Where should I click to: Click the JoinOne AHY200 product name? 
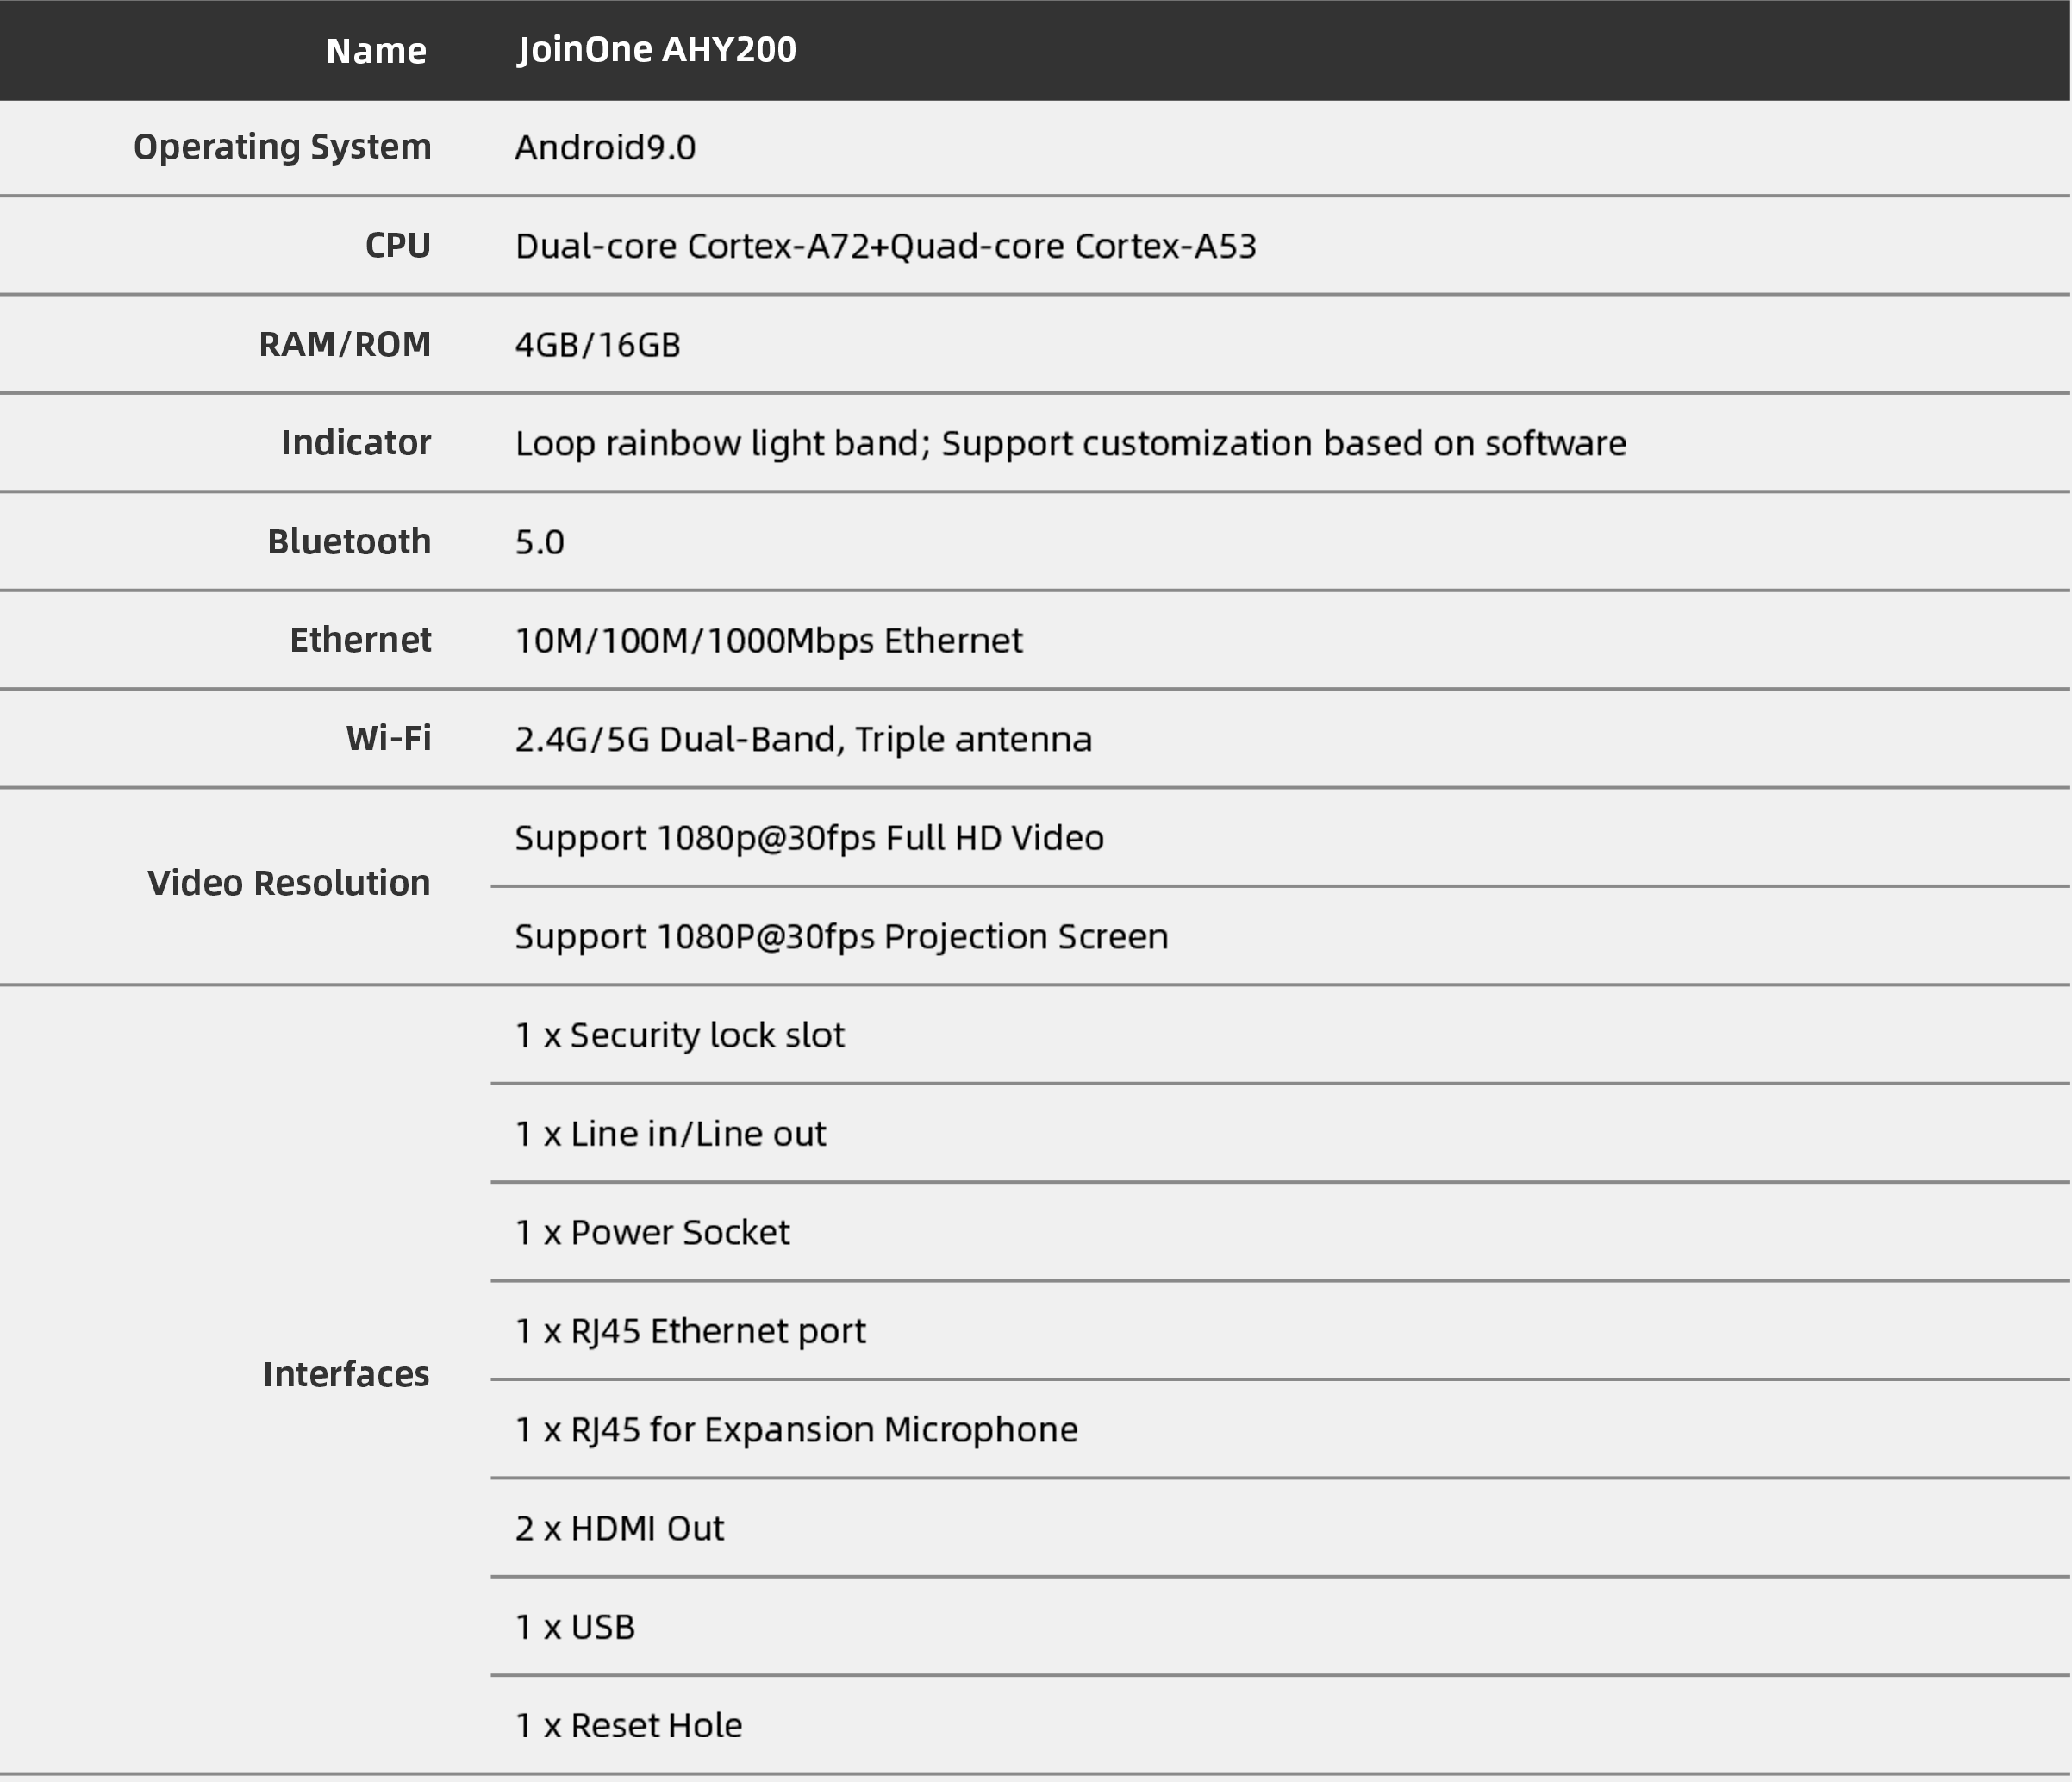click(x=656, y=49)
